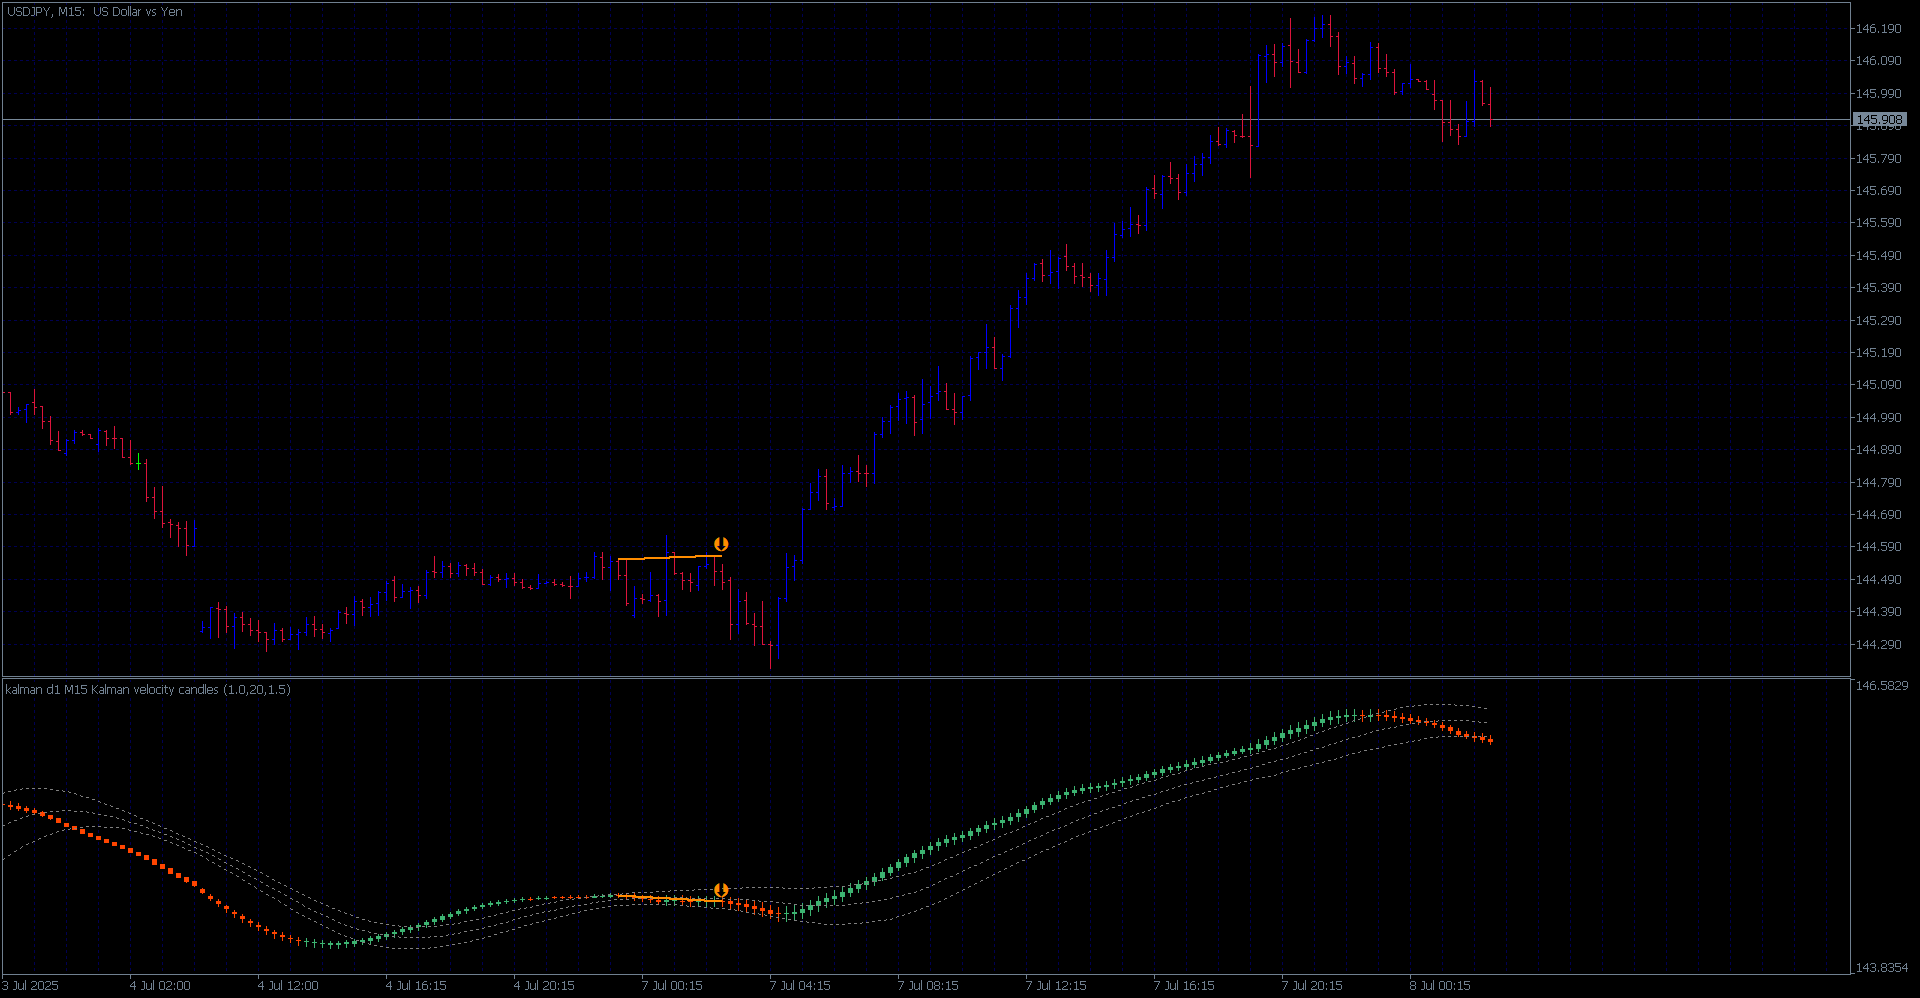Click the "7 Jul 04:15" time label
Image resolution: width=1920 pixels, height=998 pixels.
[x=800, y=986]
